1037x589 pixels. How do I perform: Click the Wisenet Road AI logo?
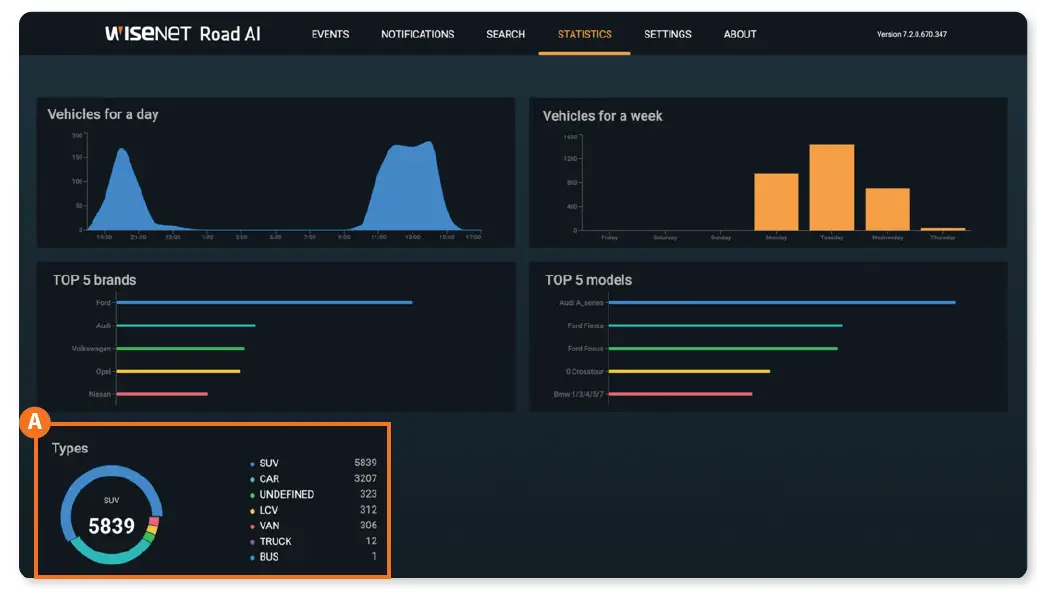click(x=183, y=34)
